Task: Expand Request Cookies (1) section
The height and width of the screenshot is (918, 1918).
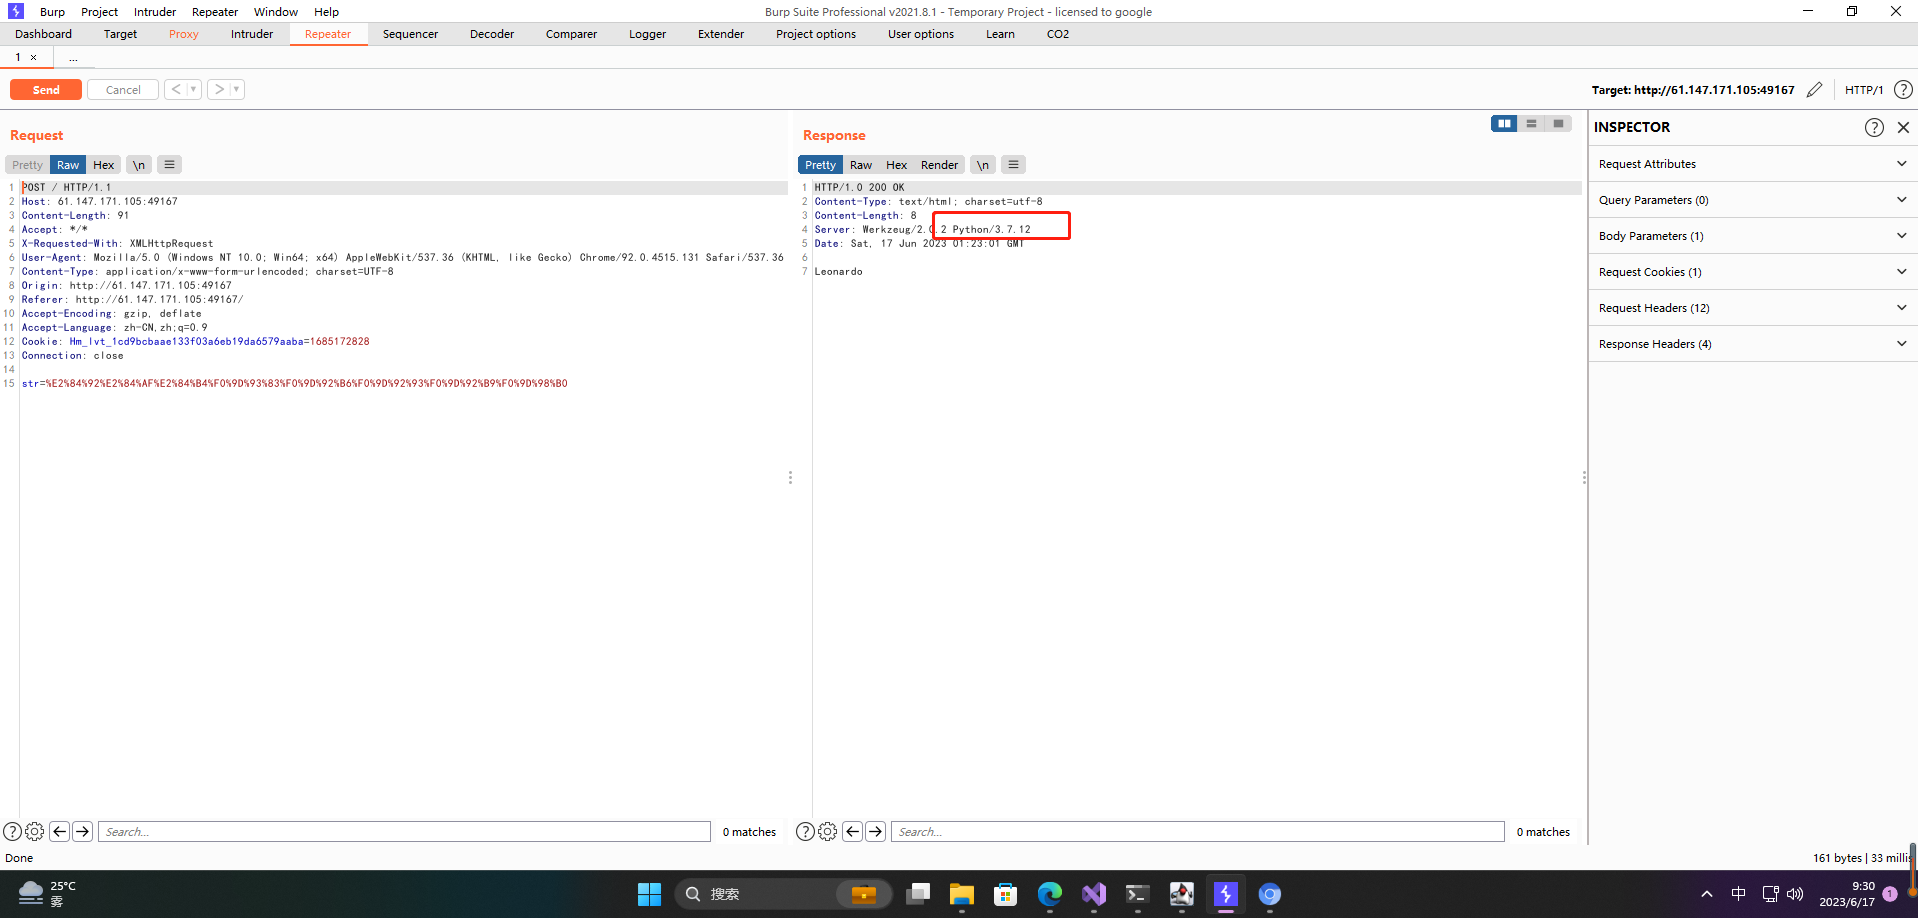Action: click(1752, 272)
